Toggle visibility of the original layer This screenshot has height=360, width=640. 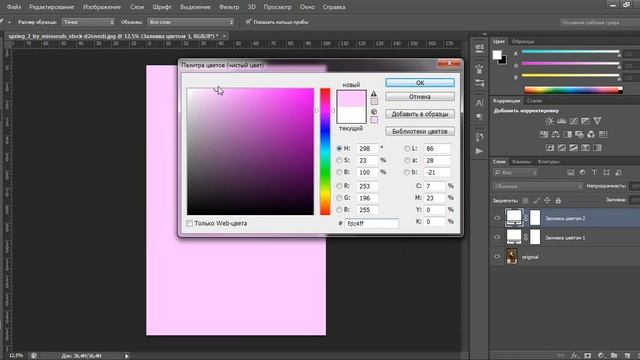coord(497,256)
